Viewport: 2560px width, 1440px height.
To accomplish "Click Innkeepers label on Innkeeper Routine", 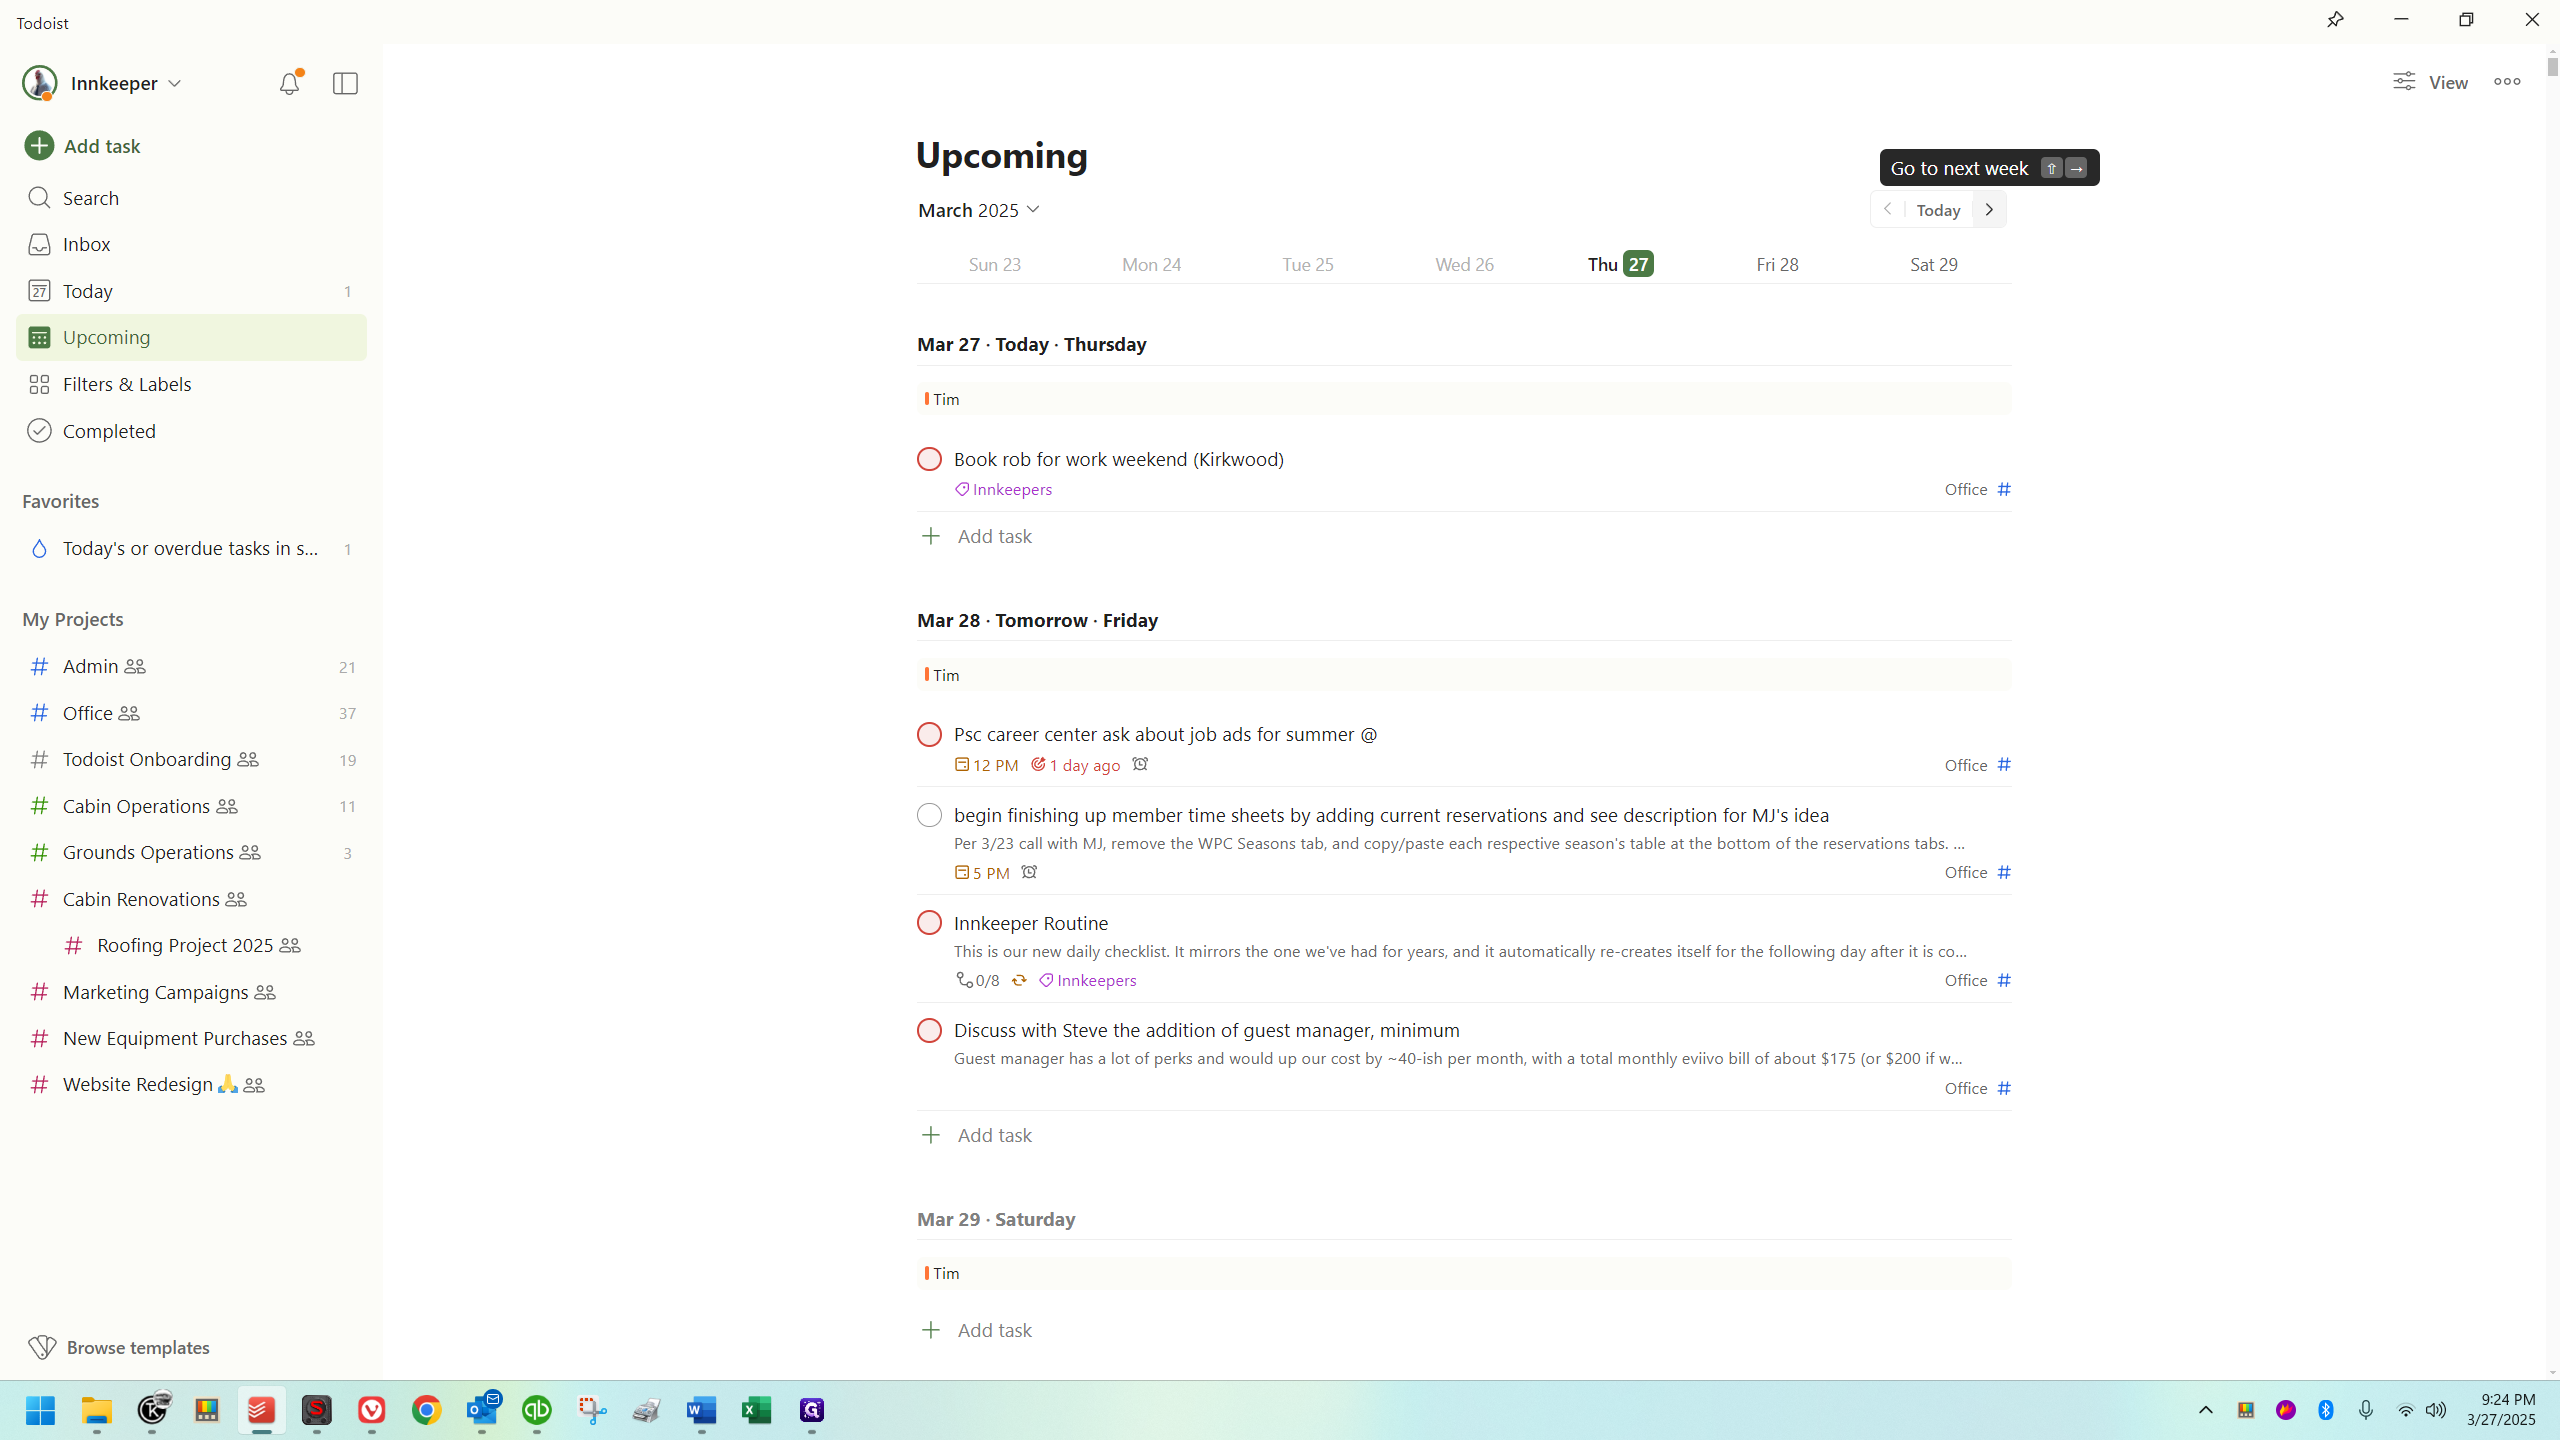I will (x=1087, y=980).
